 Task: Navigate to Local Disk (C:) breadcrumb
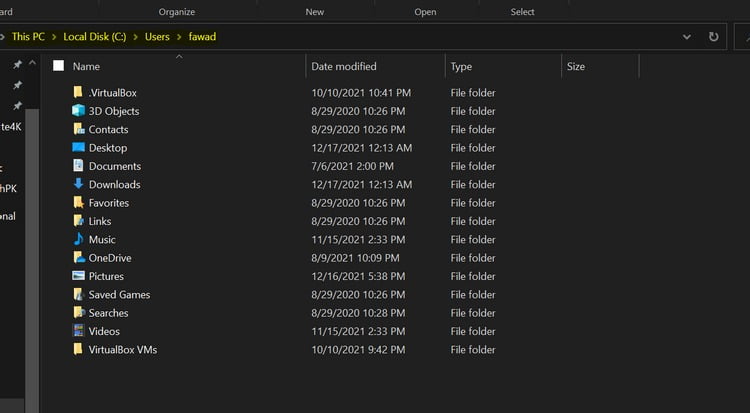tap(95, 36)
